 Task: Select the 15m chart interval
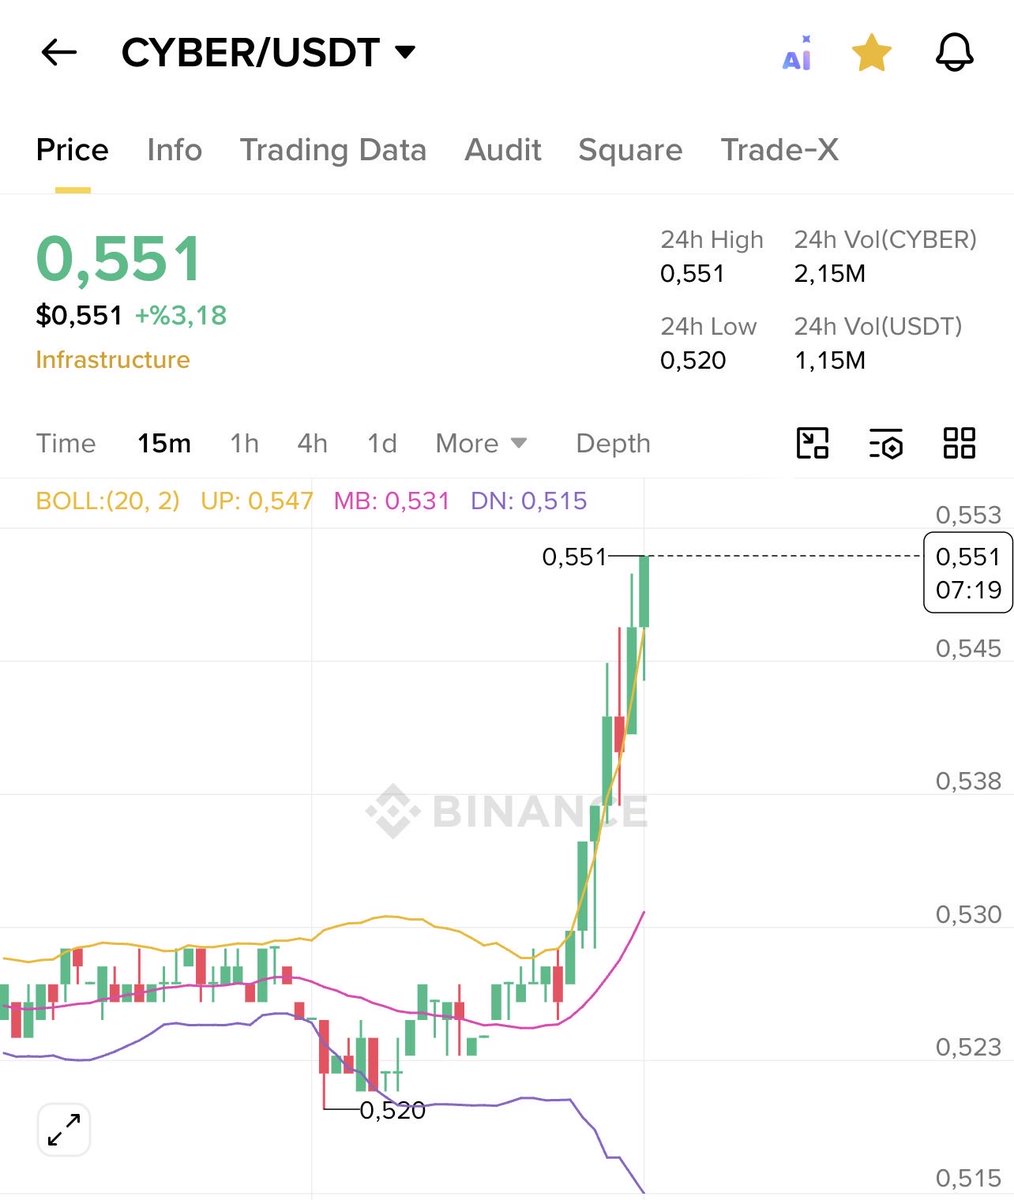[x=164, y=443]
